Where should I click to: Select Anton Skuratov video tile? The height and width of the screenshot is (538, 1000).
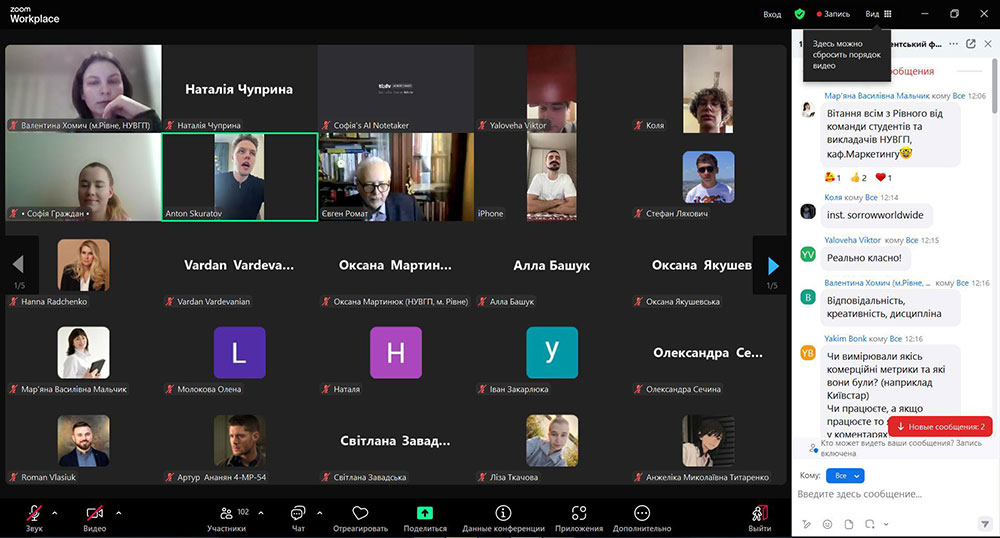[240, 177]
